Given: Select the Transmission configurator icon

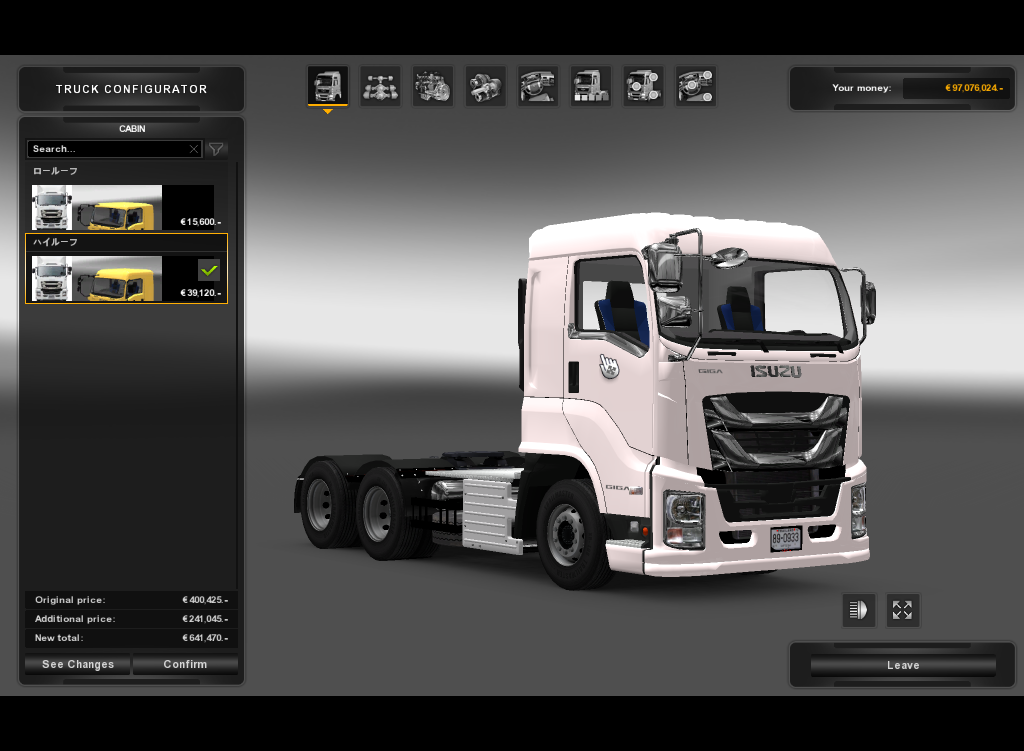Looking at the screenshot, I should pyautogui.click(x=485, y=86).
